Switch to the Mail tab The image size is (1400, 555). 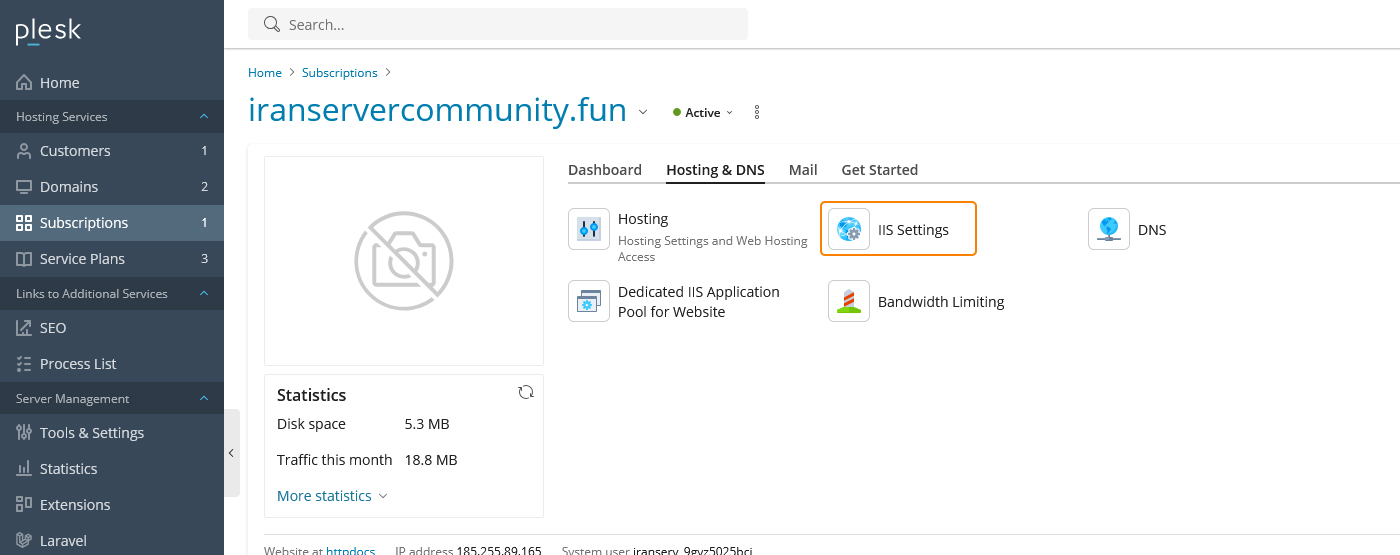click(x=803, y=170)
